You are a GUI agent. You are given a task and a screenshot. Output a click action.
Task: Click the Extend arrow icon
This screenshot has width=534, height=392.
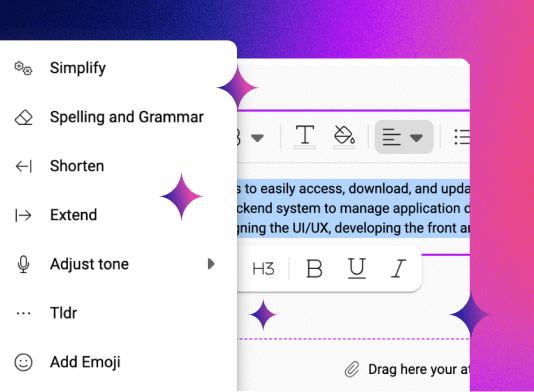tap(23, 215)
